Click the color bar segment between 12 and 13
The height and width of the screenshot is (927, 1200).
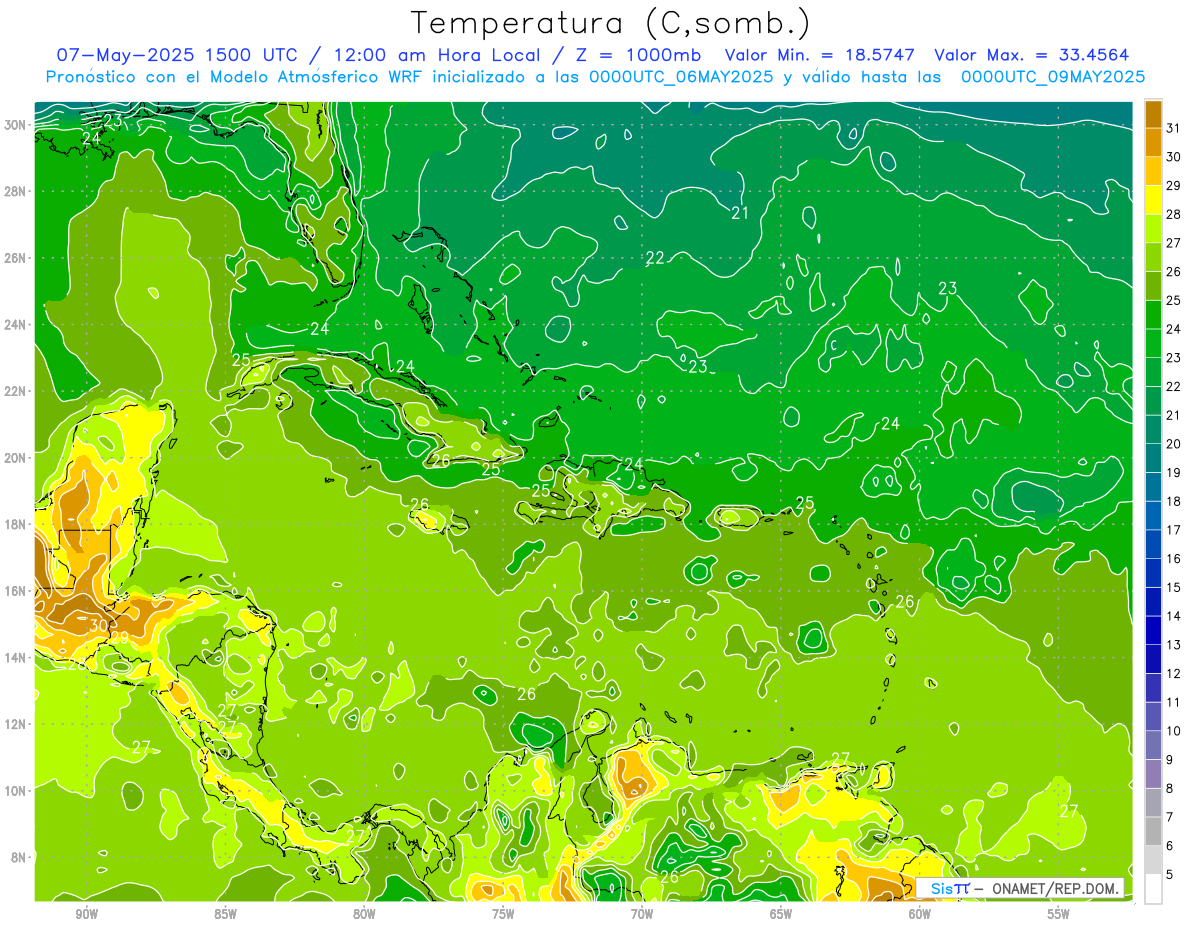click(x=1153, y=659)
